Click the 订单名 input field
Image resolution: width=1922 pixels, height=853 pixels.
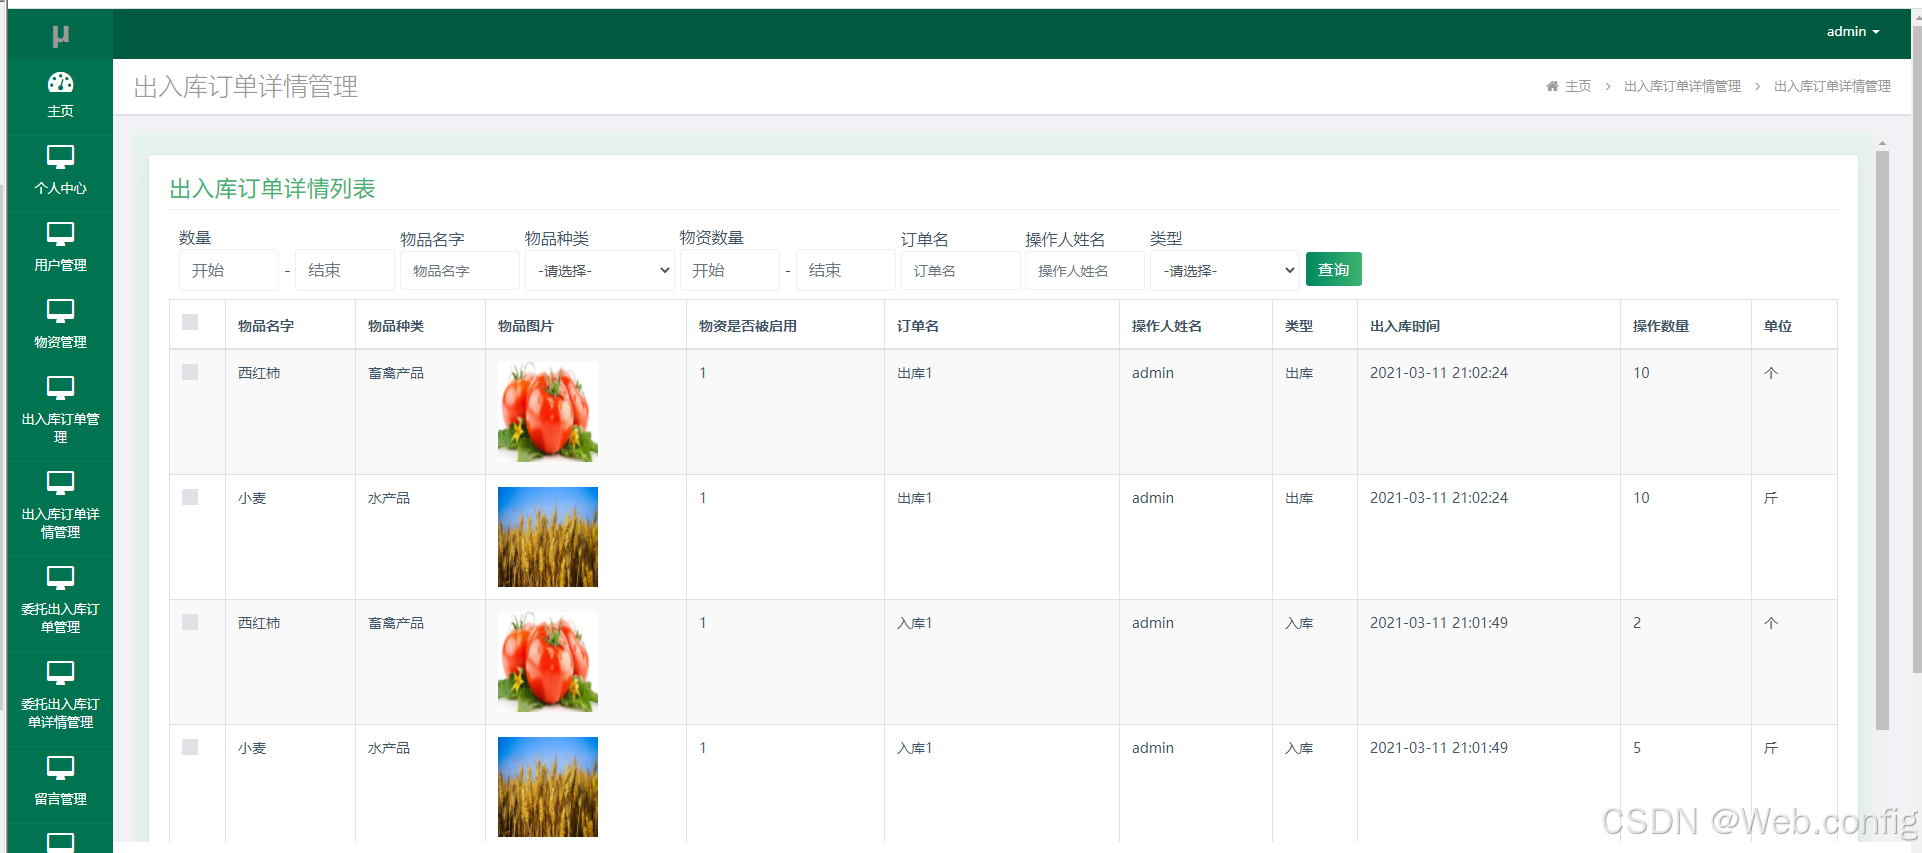960,270
